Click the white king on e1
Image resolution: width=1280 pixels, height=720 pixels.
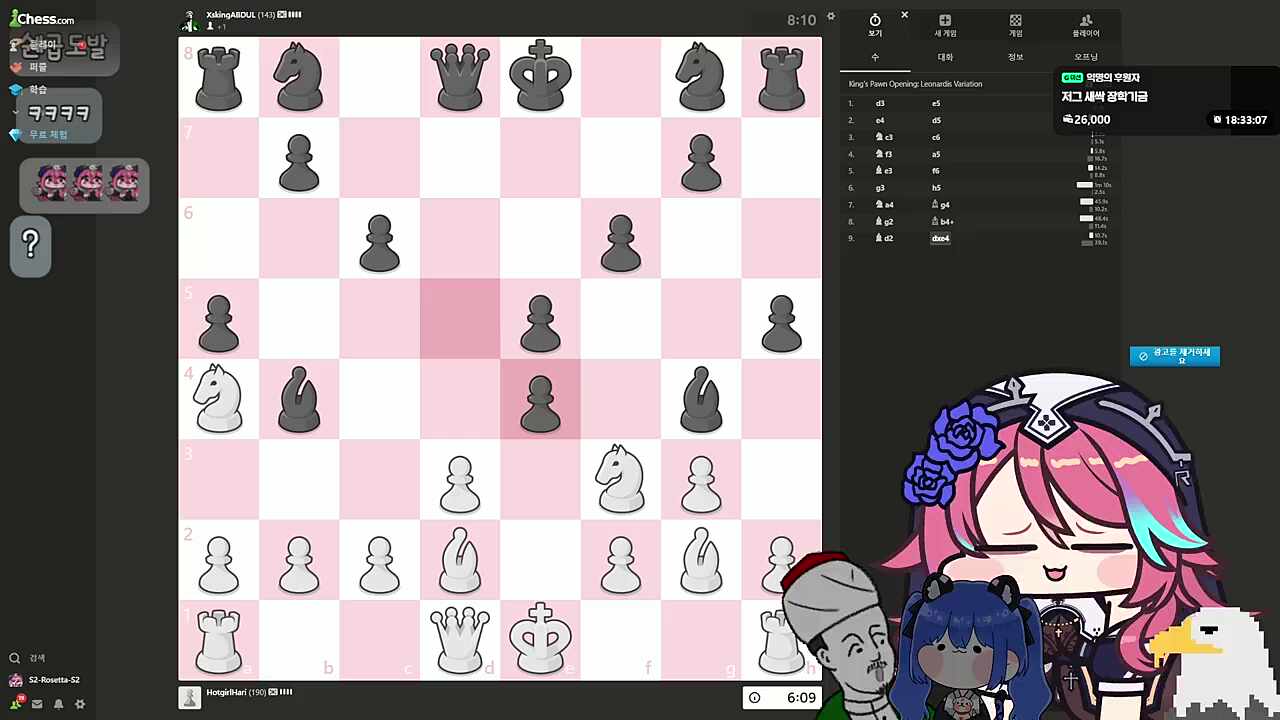click(x=540, y=637)
